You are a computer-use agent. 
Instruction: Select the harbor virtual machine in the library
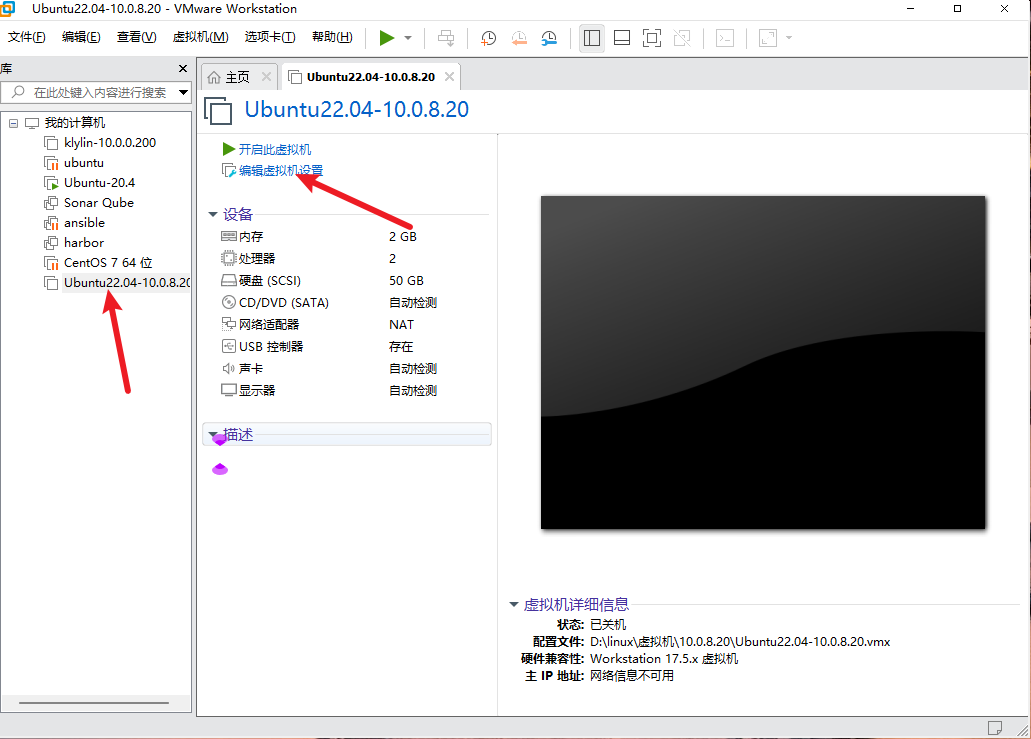[x=85, y=242]
